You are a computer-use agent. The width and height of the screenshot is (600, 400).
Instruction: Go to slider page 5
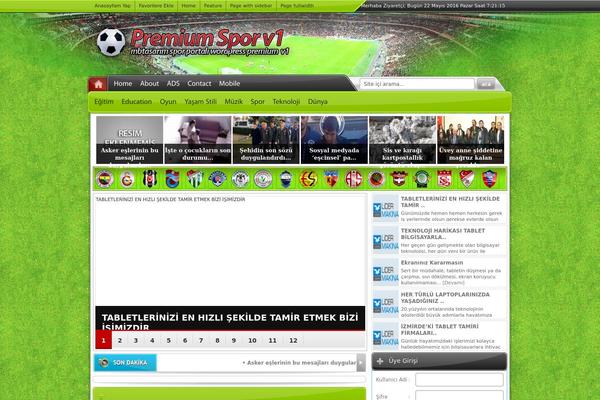point(168,340)
